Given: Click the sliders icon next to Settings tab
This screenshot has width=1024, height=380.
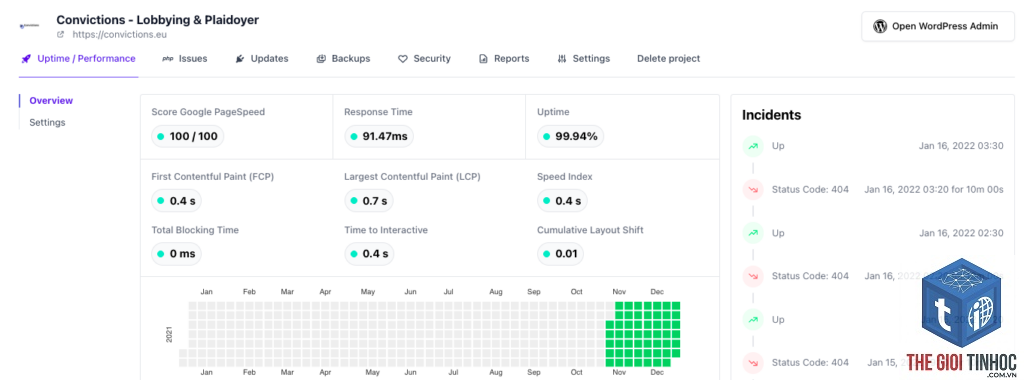Looking at the screenshot, I should (562, 59).
